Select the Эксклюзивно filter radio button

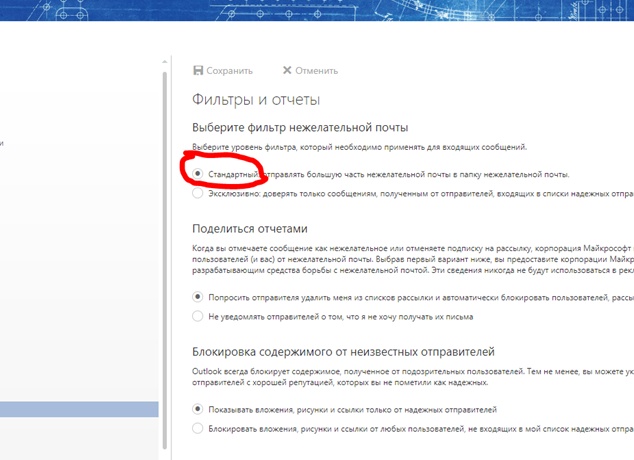click(x=197, y=193)
